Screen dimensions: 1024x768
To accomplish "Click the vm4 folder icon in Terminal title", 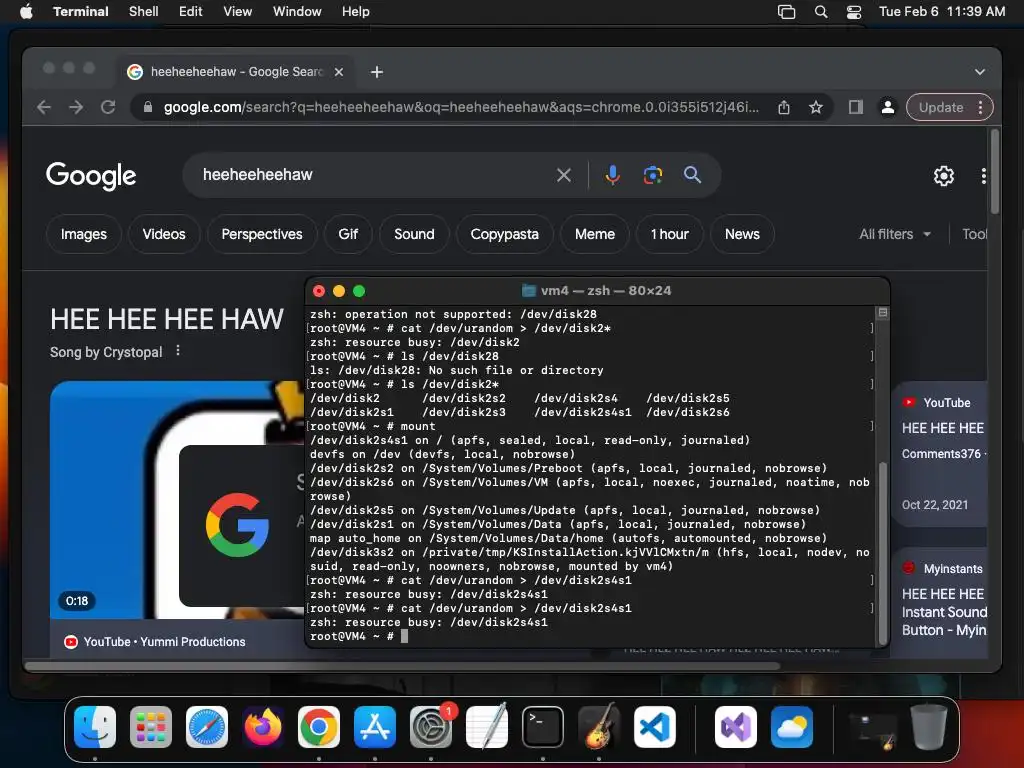I will [529, 291].
